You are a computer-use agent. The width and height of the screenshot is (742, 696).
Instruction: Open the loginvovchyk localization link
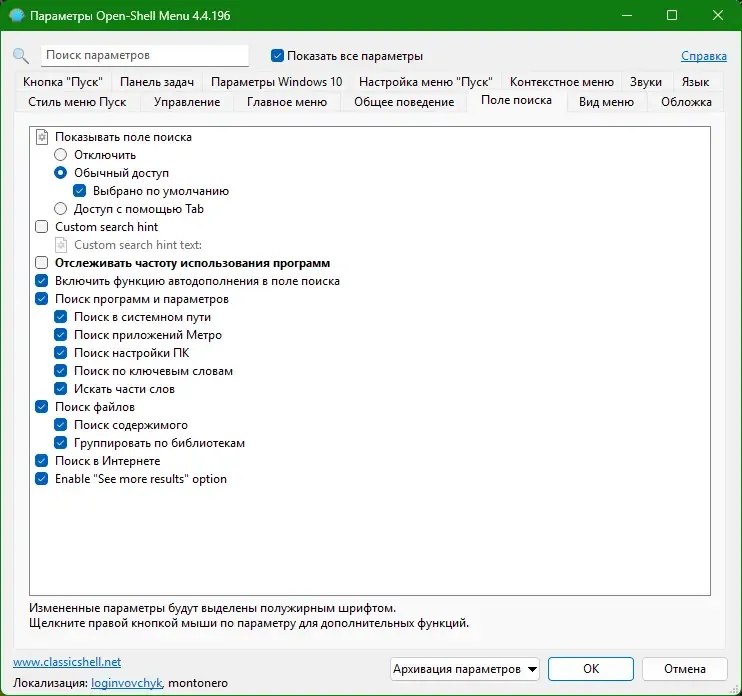[127, 683]
